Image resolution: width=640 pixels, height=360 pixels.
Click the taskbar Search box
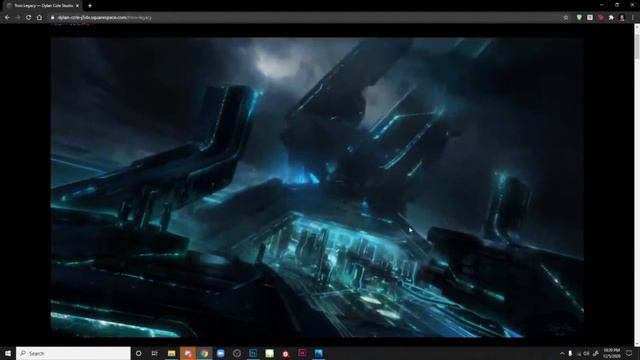click(x=73, y=353)
